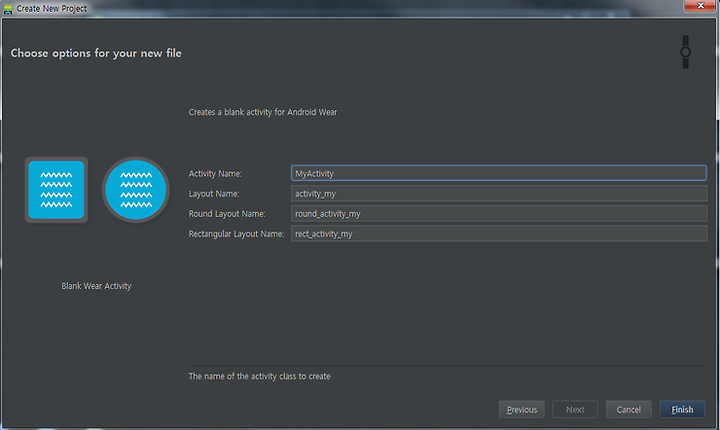Screen dimensions: 720x430
Task: Click the Rectangular Layout Name field
Action: tap(499, 234)
